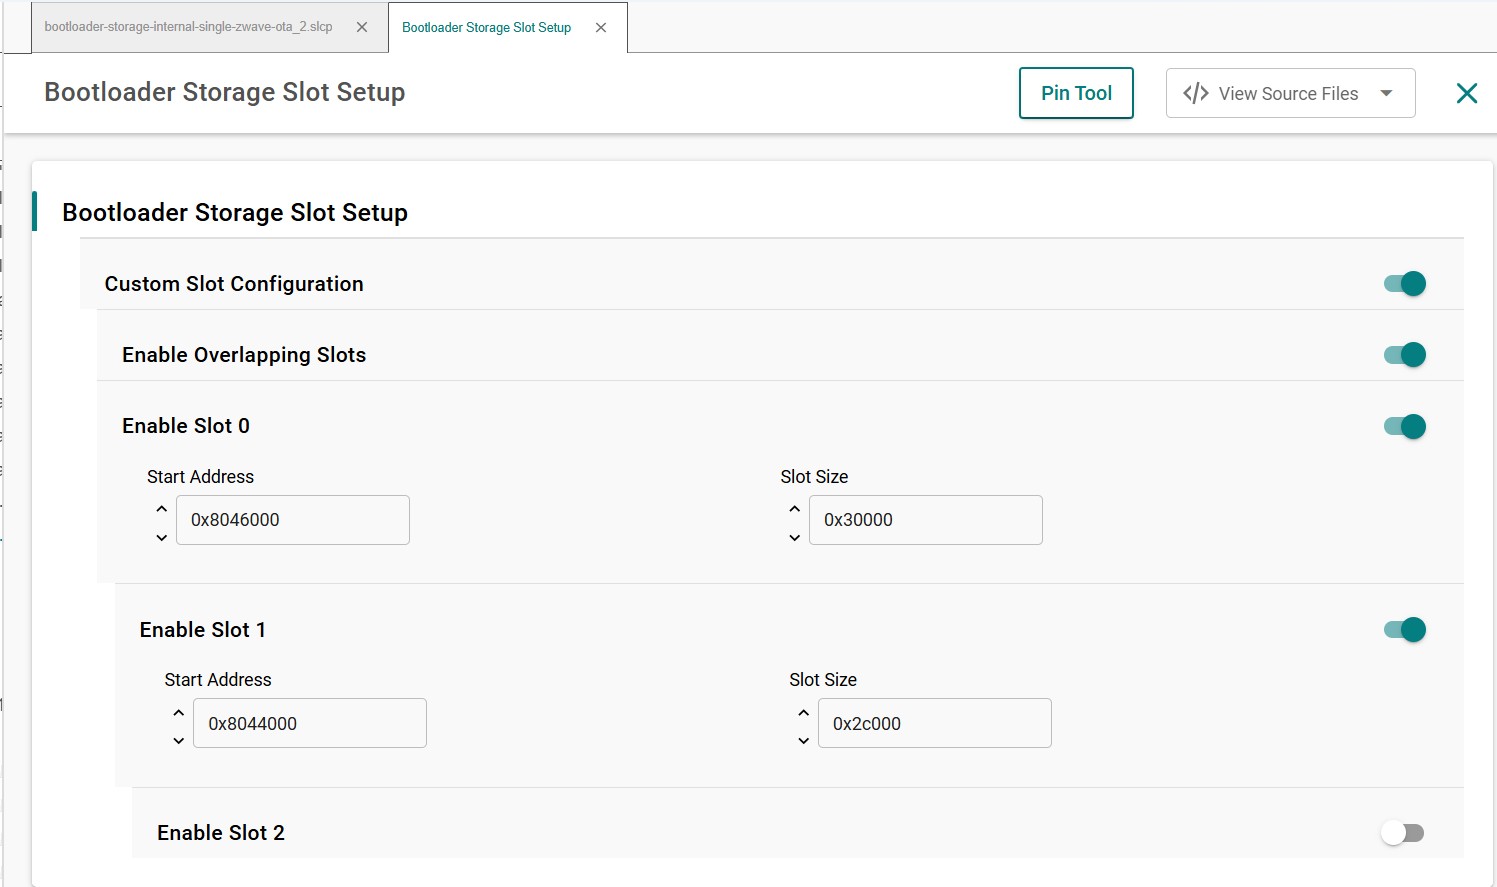Turn on Enable Slot 2 switch
The image size is (1497, 887).
[x=1402, y=833]
